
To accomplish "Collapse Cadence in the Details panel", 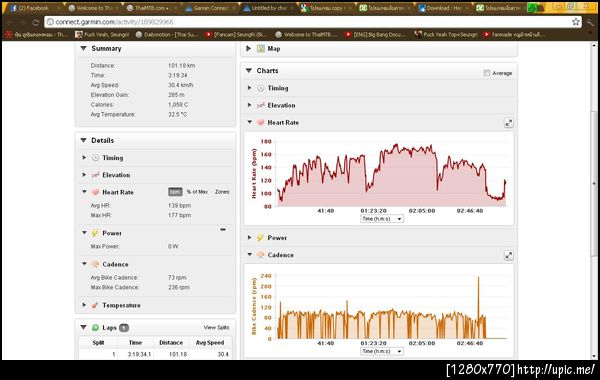I will pos(84,264).
